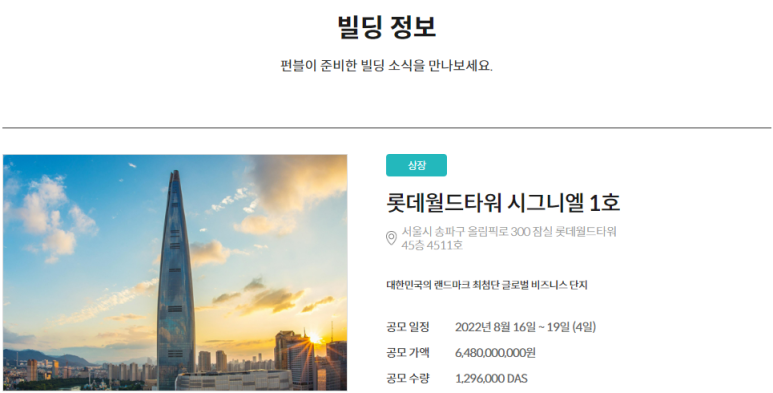Click the teal 상장 status badge
Viewport: 773px width, 393px height.
pos(417,165)
